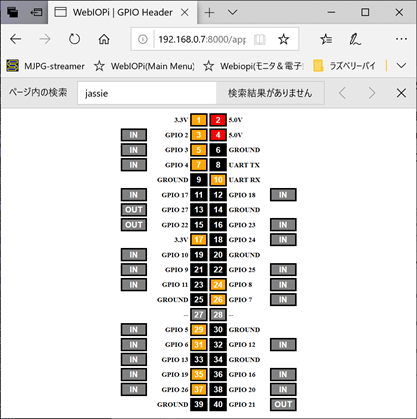Add page to favorites with star icon
Screen dimensions: 417x419
tap(284, 39)
